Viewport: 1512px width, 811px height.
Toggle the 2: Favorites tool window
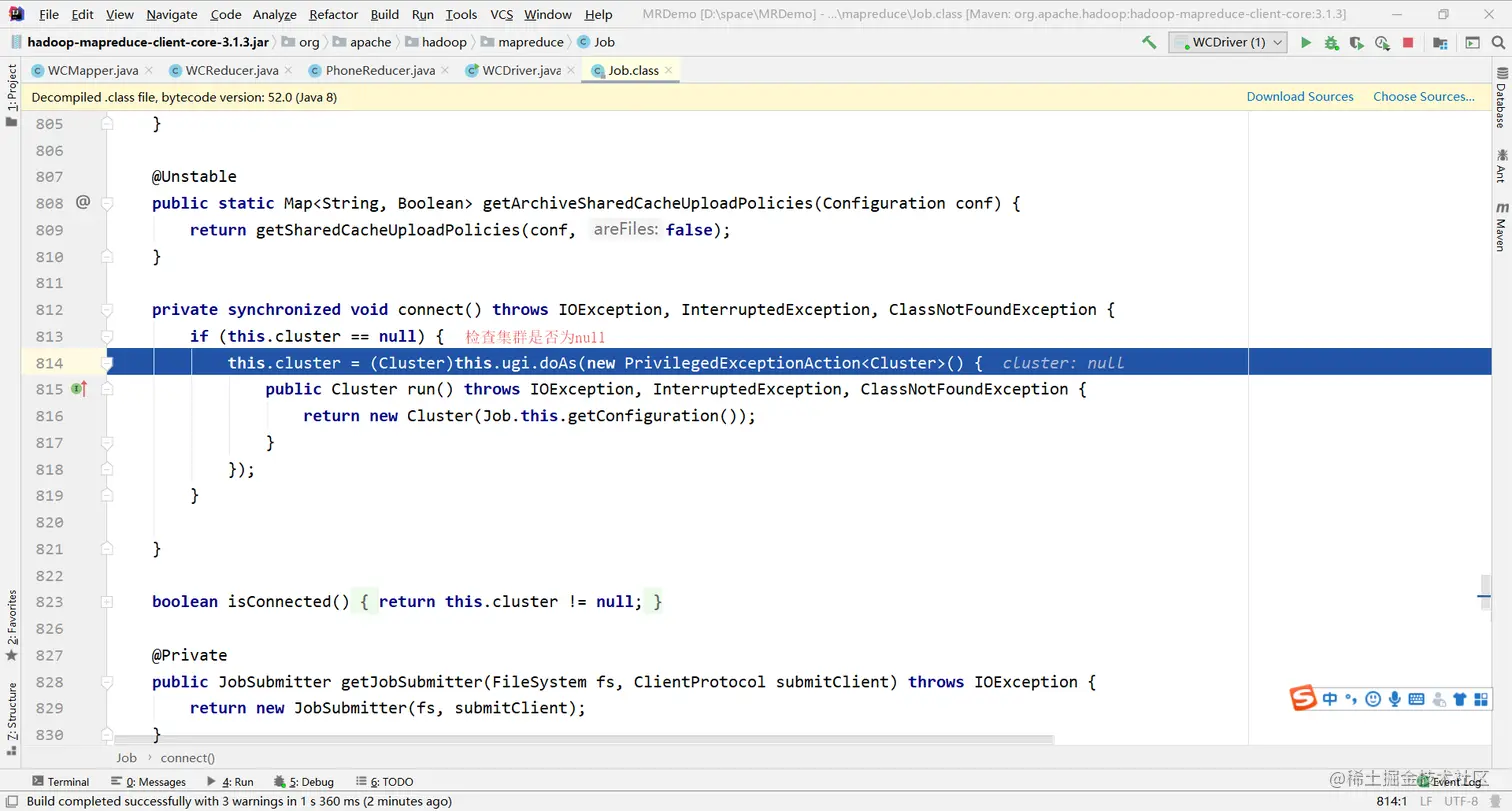11,625
